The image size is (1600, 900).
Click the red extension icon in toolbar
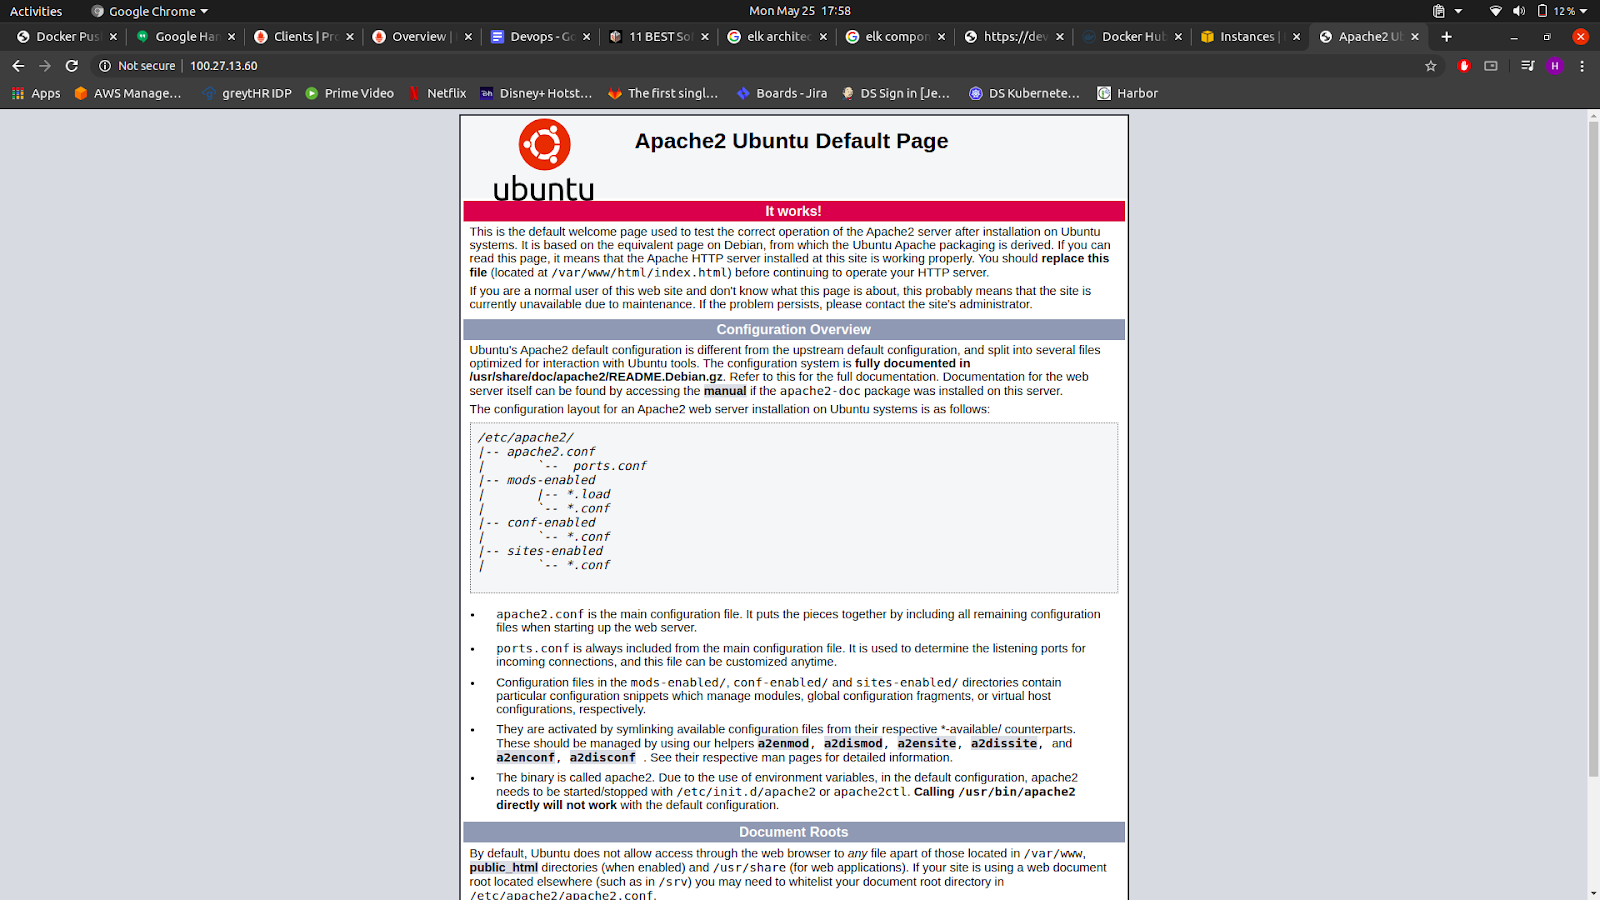coord(1464,66)
